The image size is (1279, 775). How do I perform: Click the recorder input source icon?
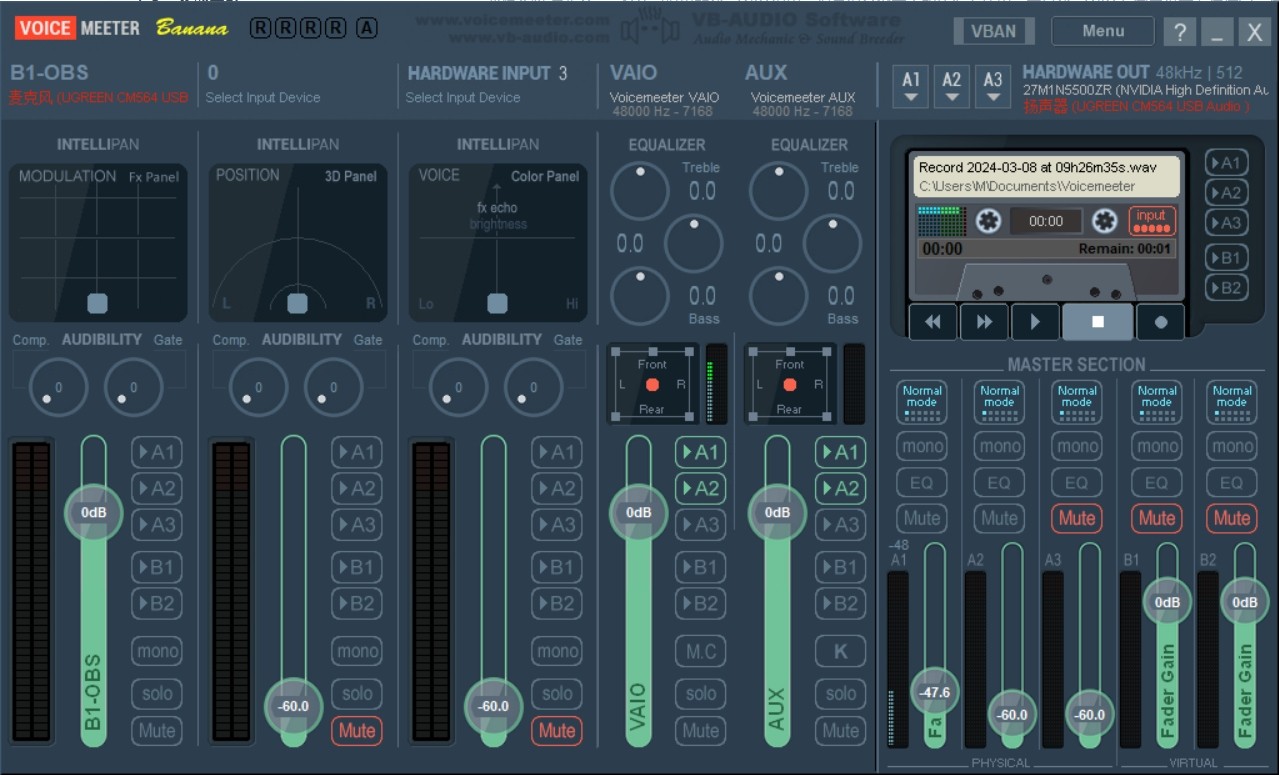tap(1151, 220)
